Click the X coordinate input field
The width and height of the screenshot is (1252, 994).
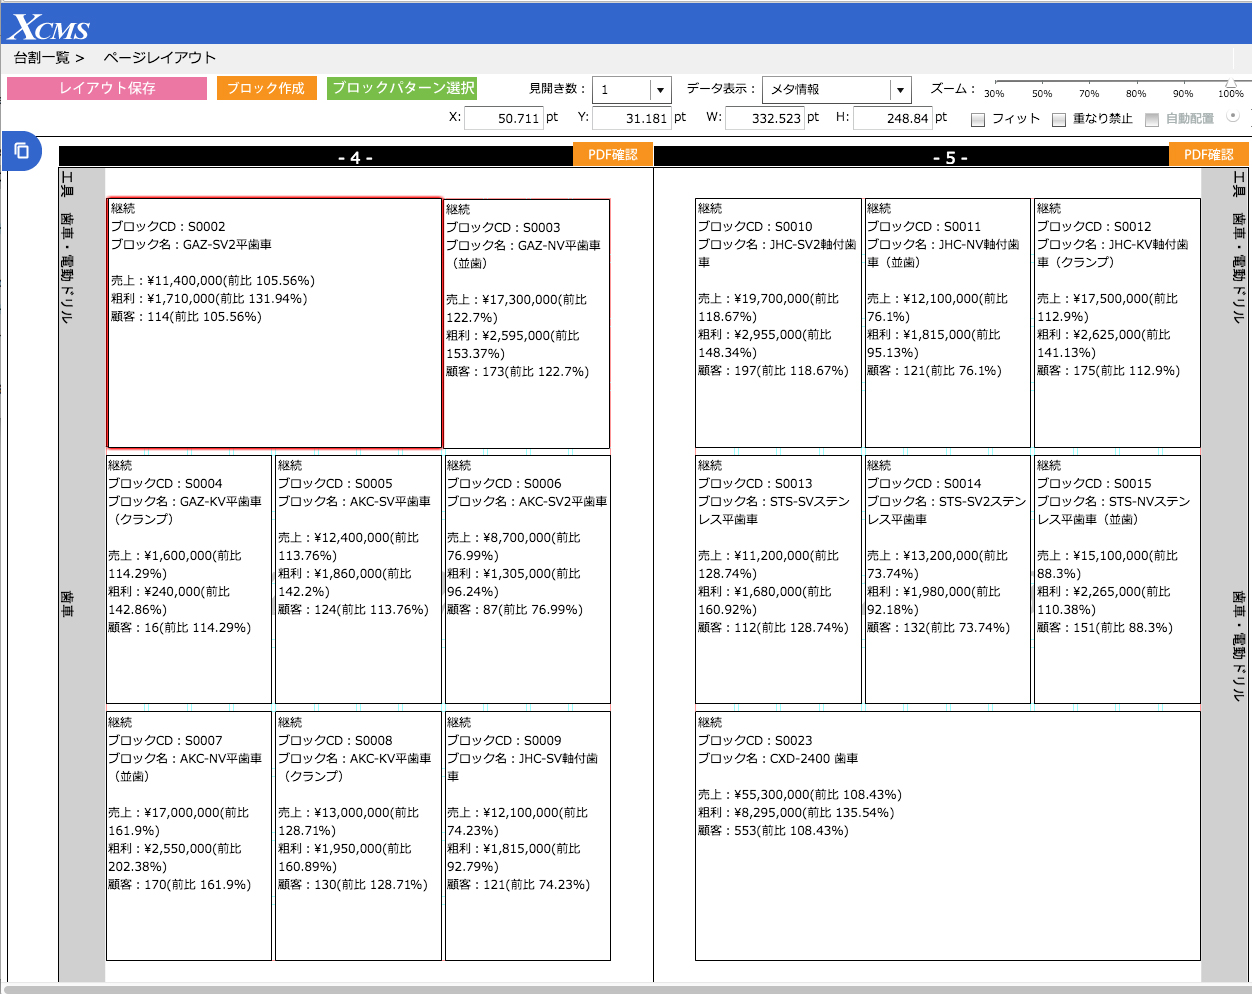point(504,118)
